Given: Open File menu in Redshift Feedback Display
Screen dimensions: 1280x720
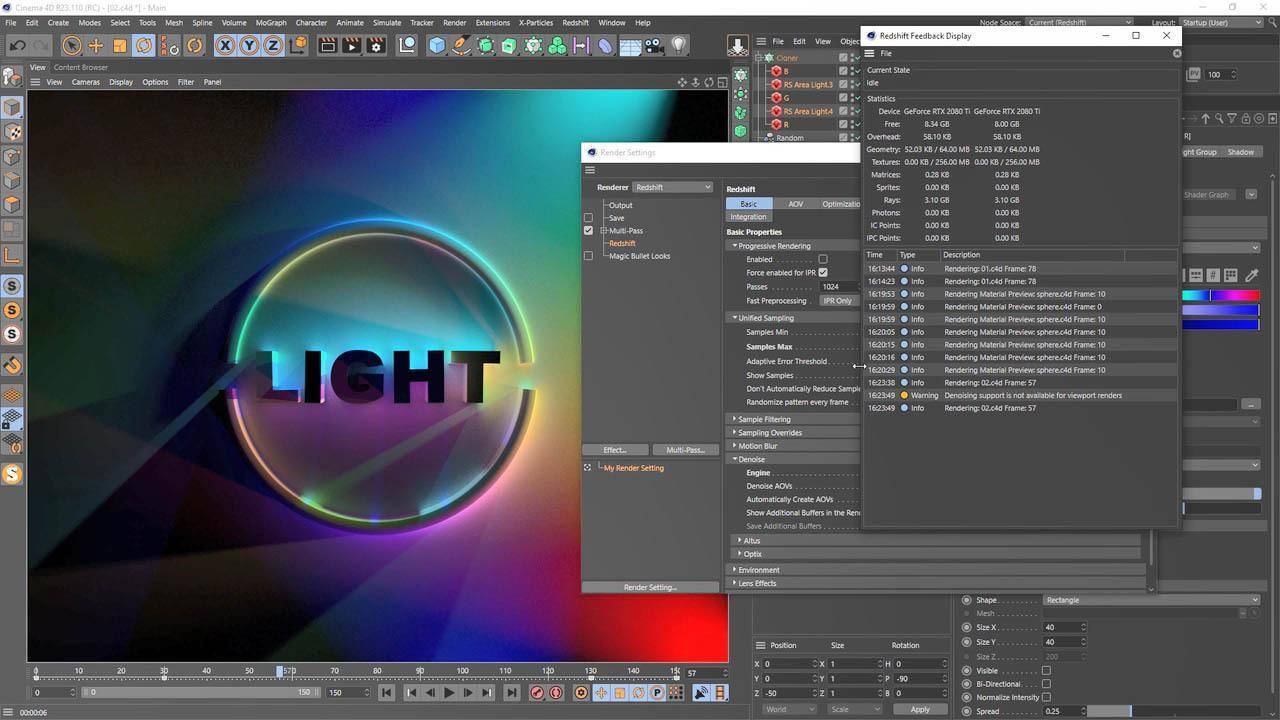Looking at the screenshot, I should 886,53.
